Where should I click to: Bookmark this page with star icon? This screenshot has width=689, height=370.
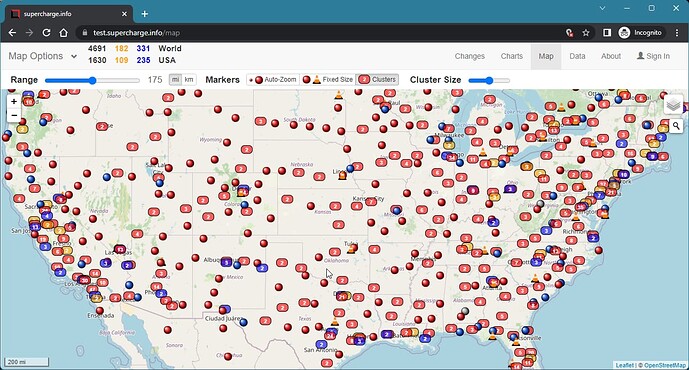pyautogui.click(x=586, y=33)
